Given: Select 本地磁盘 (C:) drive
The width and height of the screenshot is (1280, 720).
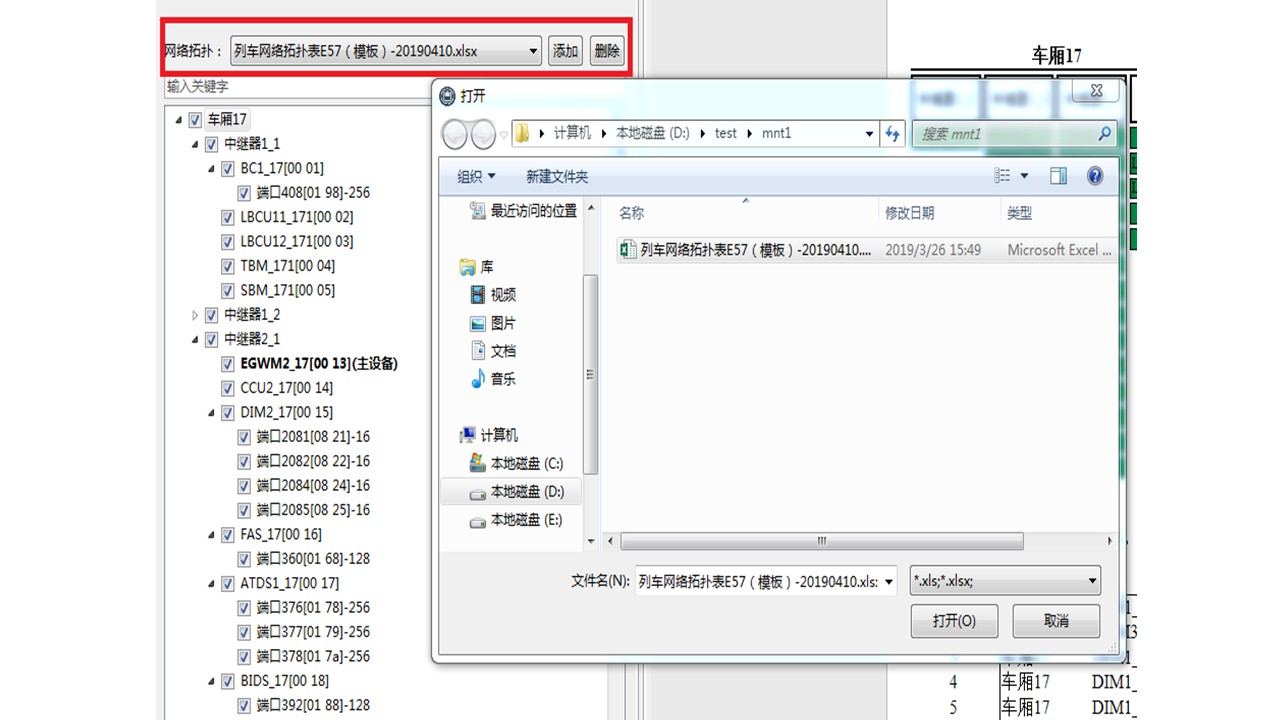Looking at the screenshot, I should 517,463.
